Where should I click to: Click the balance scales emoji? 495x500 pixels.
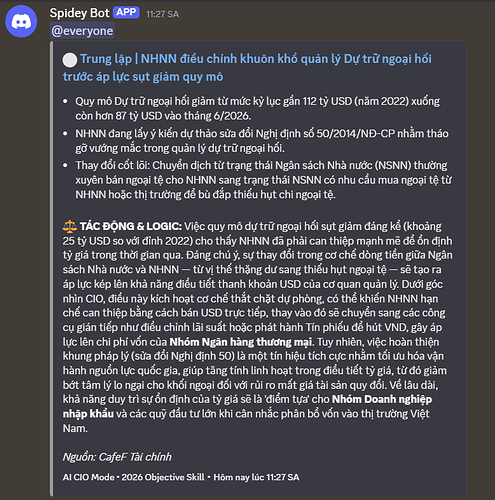click(70, 226)
